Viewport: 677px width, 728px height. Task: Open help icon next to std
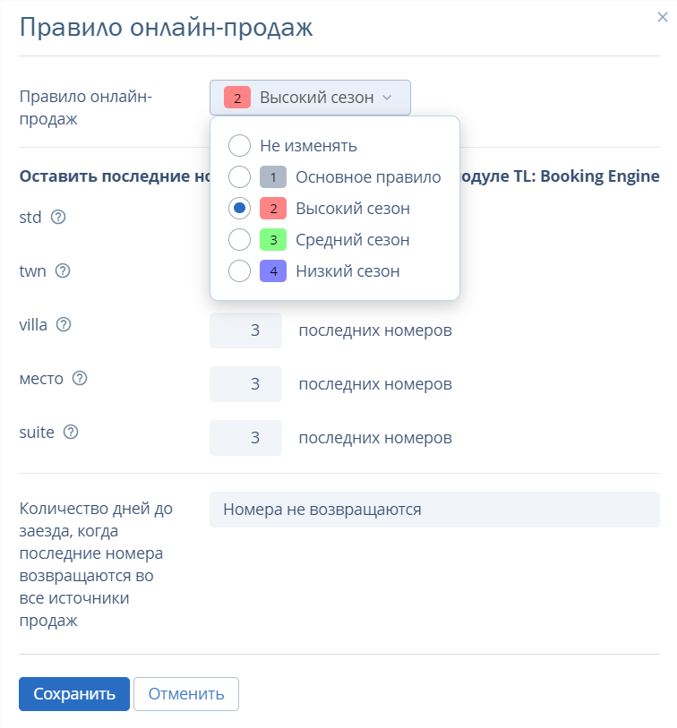click(x=58, y=217)
